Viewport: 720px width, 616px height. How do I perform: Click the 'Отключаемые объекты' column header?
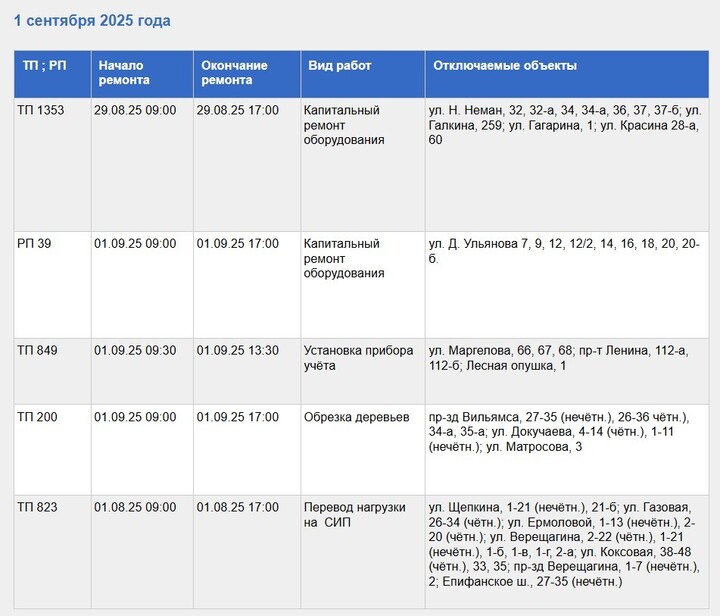pyautogui.click(x=567, y=74)
